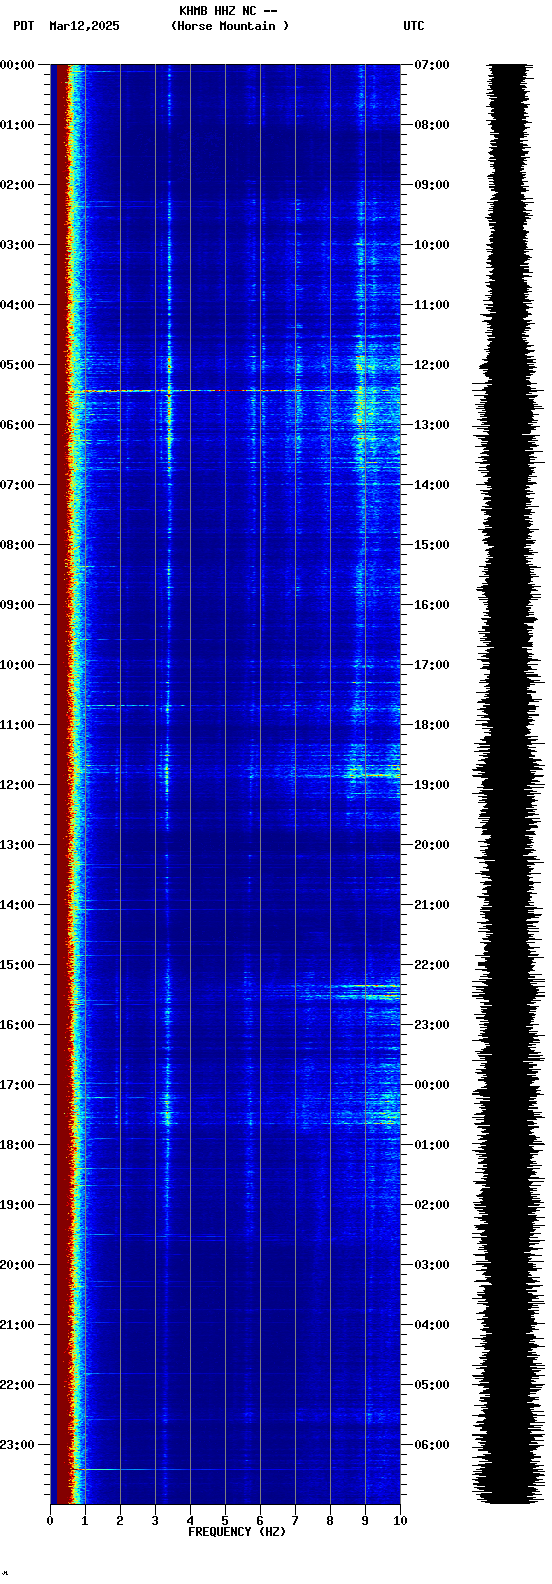
Task: Click the '9' frequency axis tick label
Action: (x=365, y=1521)
